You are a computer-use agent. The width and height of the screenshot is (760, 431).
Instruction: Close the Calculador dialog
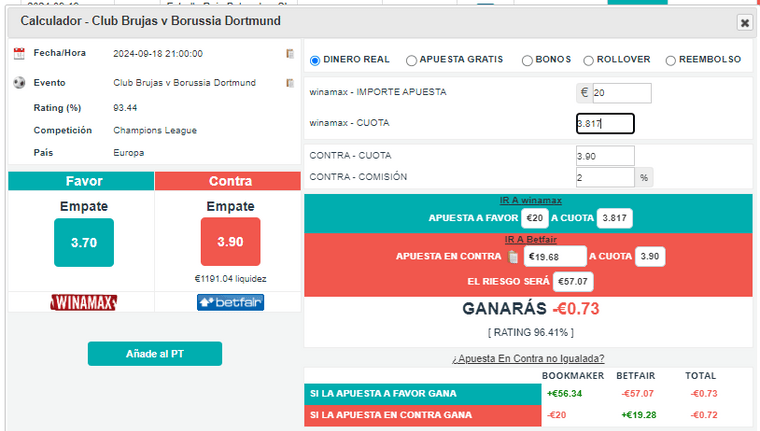[744, 22]
